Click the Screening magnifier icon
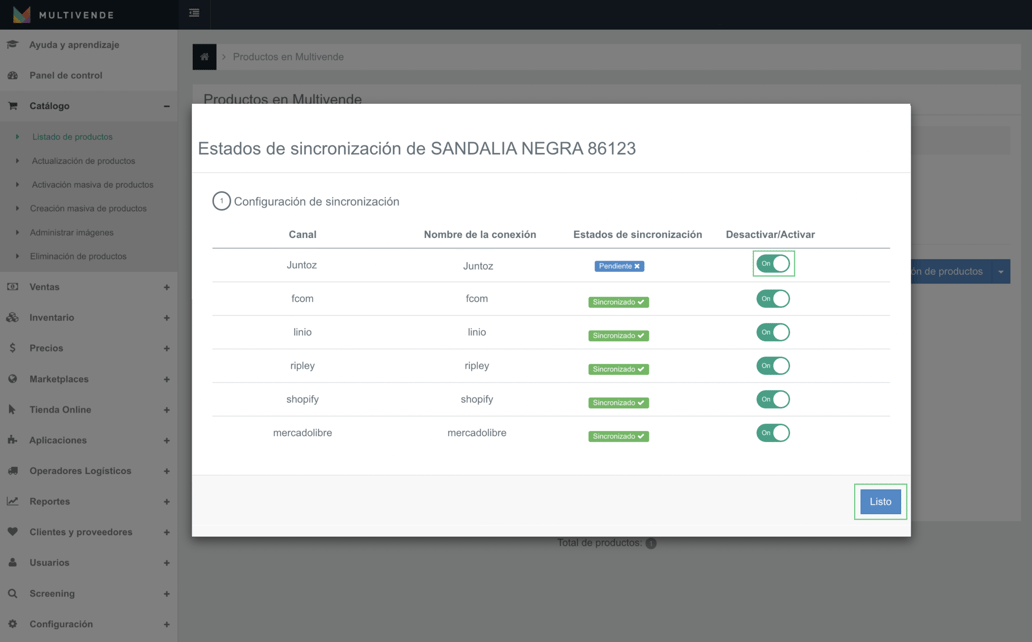 click(x=13, y=593)
